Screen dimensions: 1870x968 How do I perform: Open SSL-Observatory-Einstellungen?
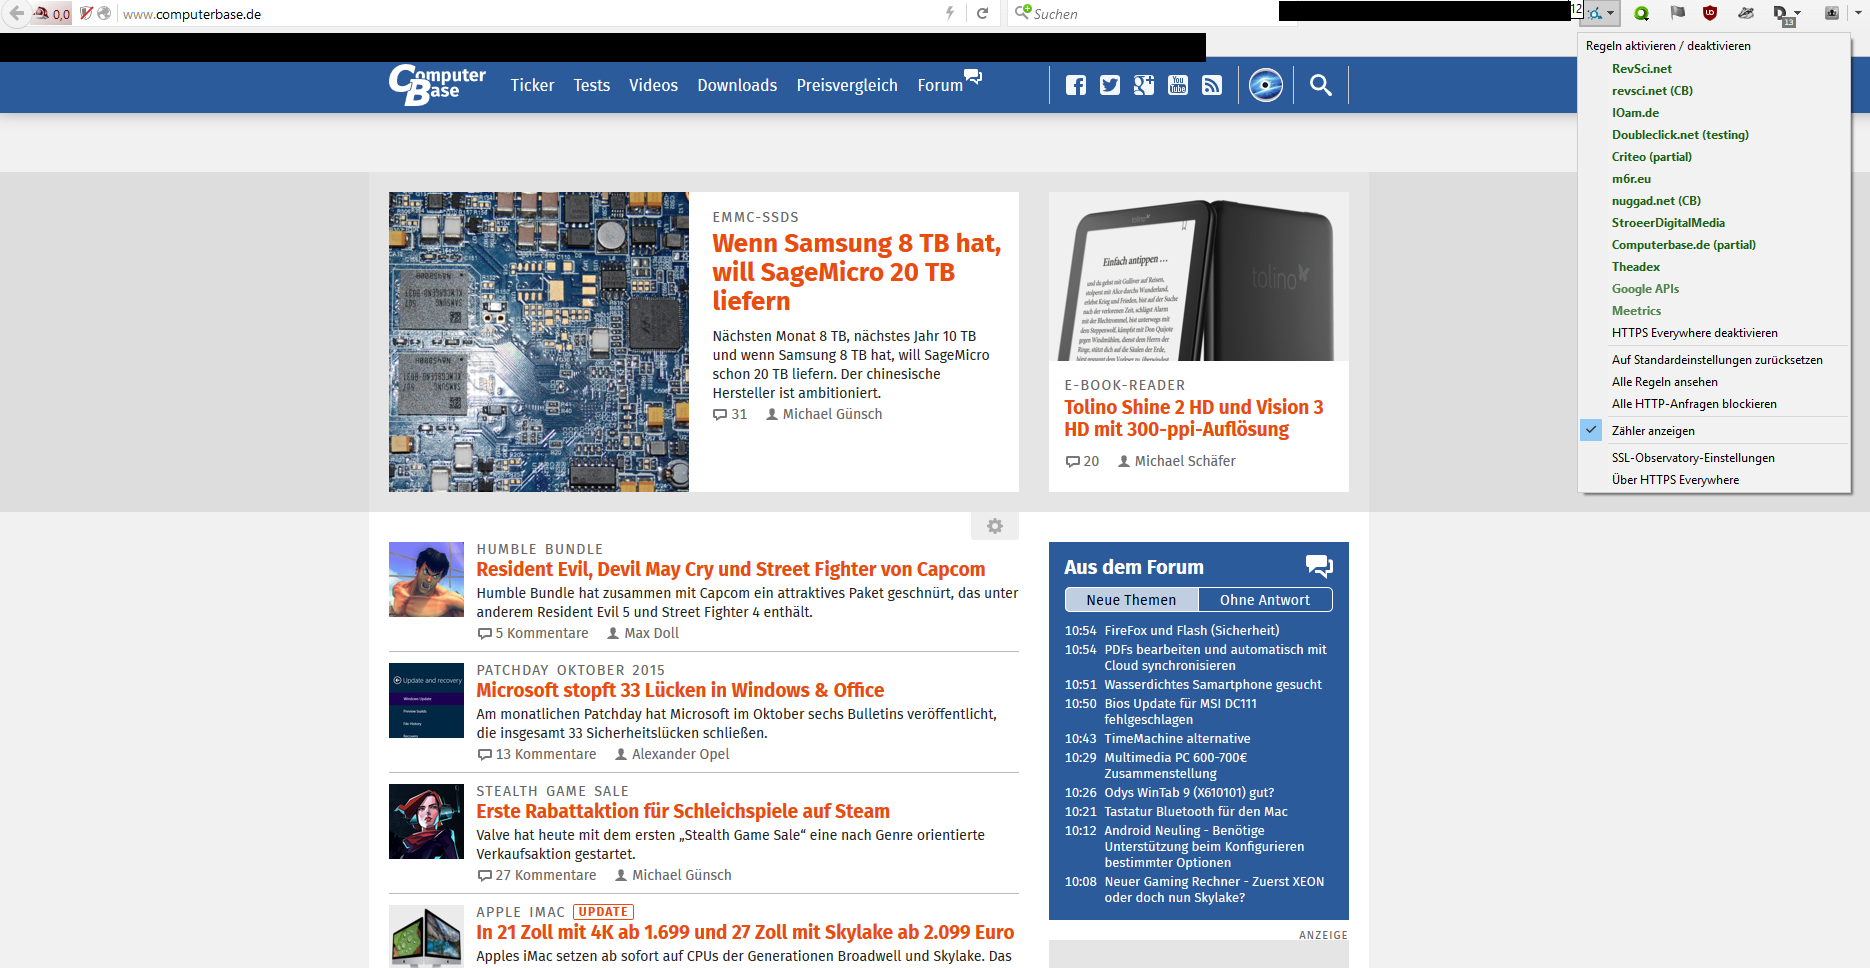(x=1714, y=458)
